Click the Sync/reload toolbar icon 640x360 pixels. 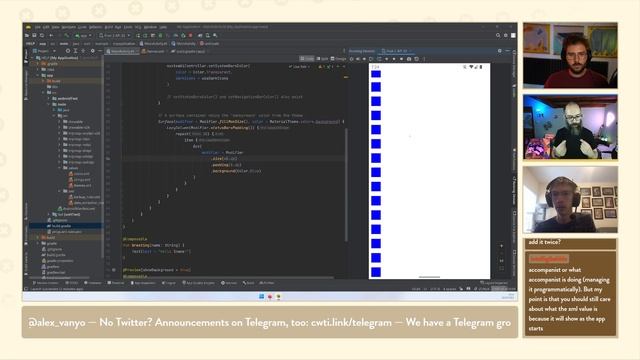click(42, 36)
